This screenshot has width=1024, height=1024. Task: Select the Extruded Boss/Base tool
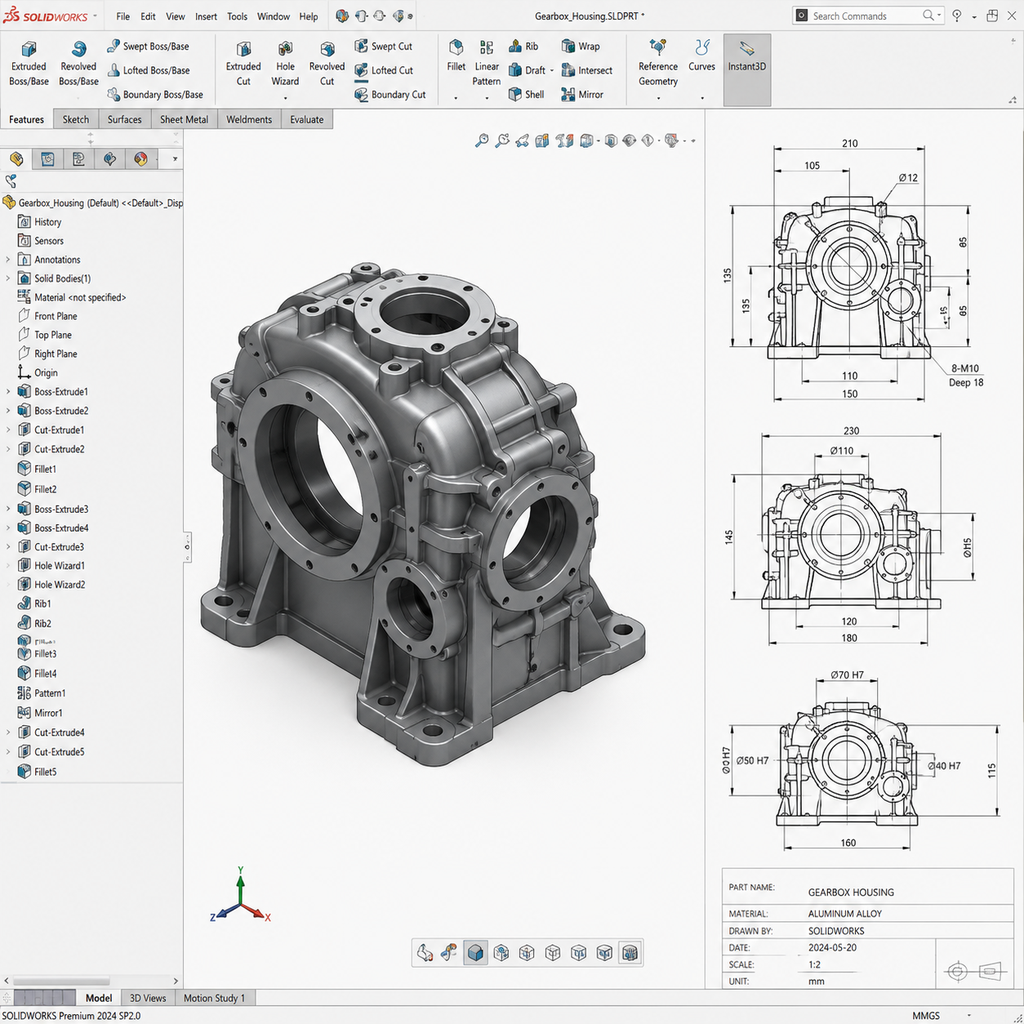[29, 63]
